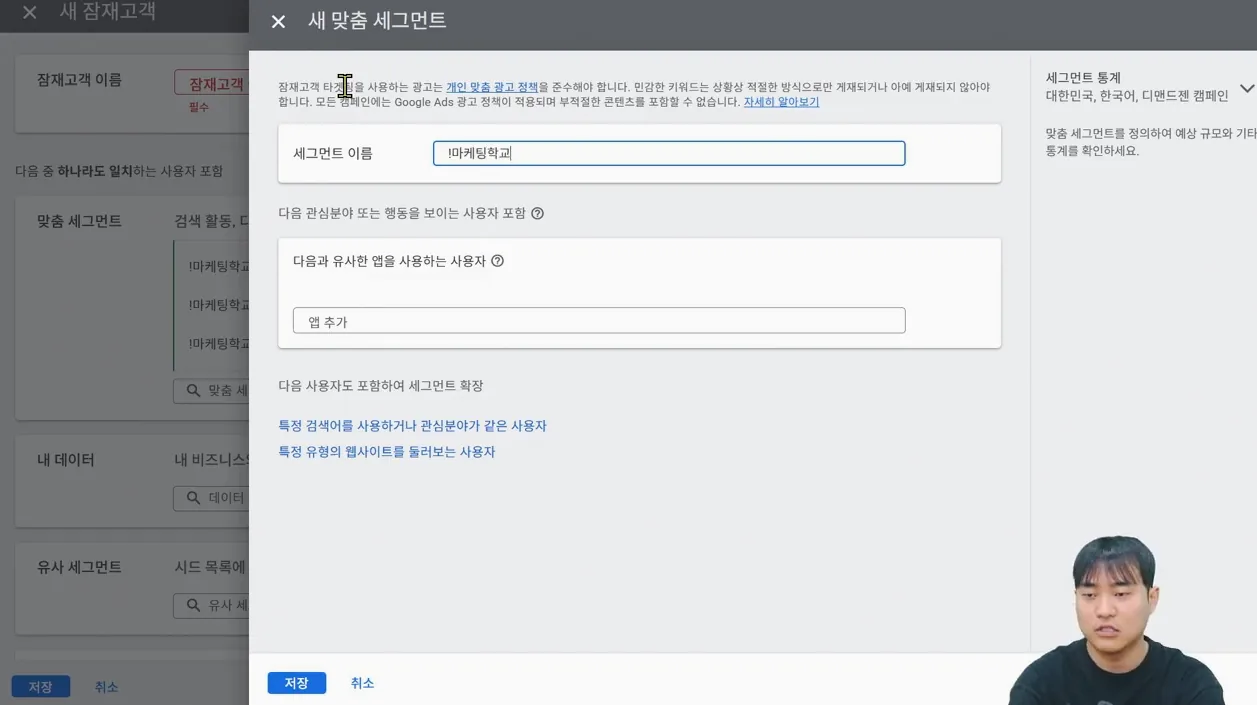Click search icon in 유사 세그먼트 search box
This screenshot has width=1257, height=705.
click(x=193, y=605)
